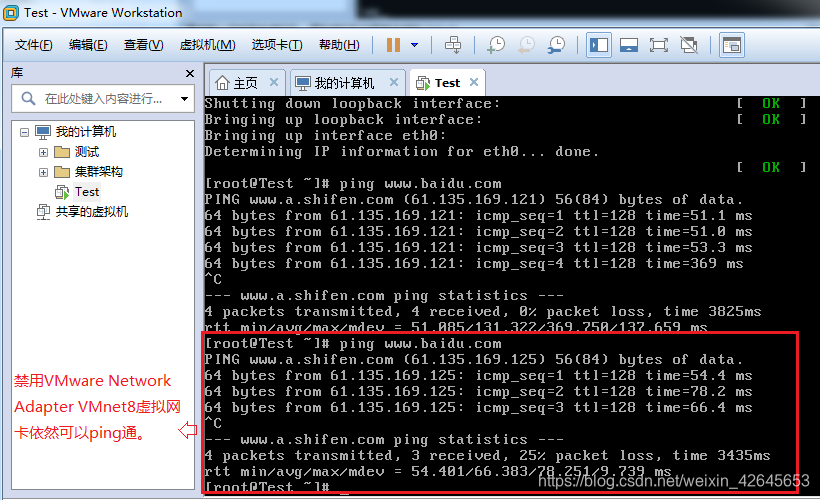
Task: Click the pause virtual machine icon
Action: (x=393, y=45)
